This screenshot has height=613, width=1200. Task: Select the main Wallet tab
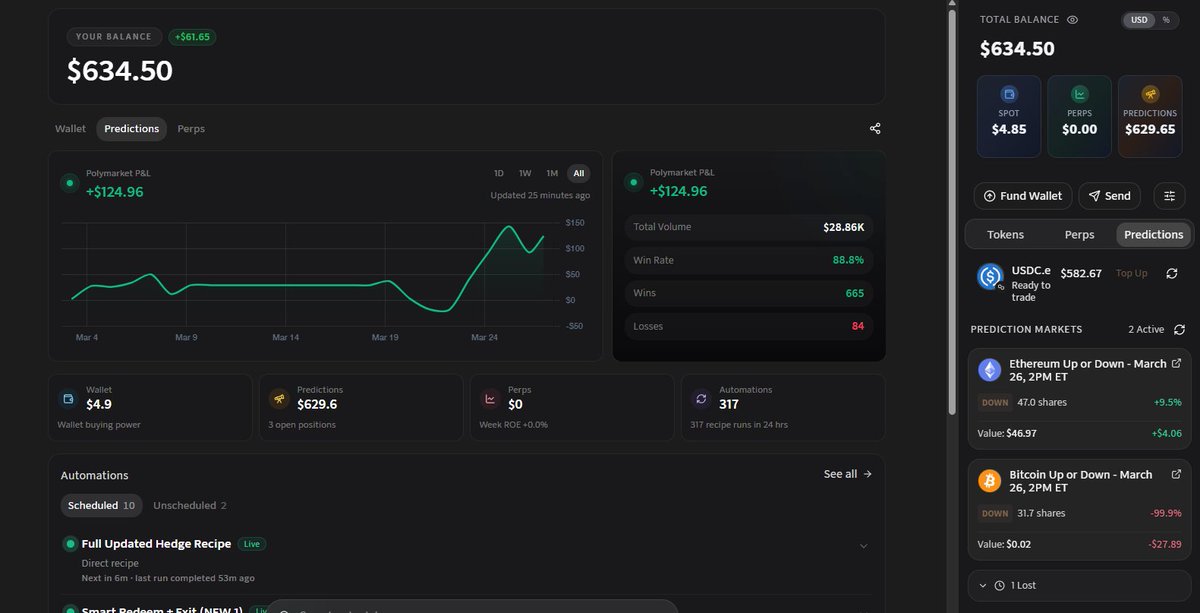coord(70,129)
